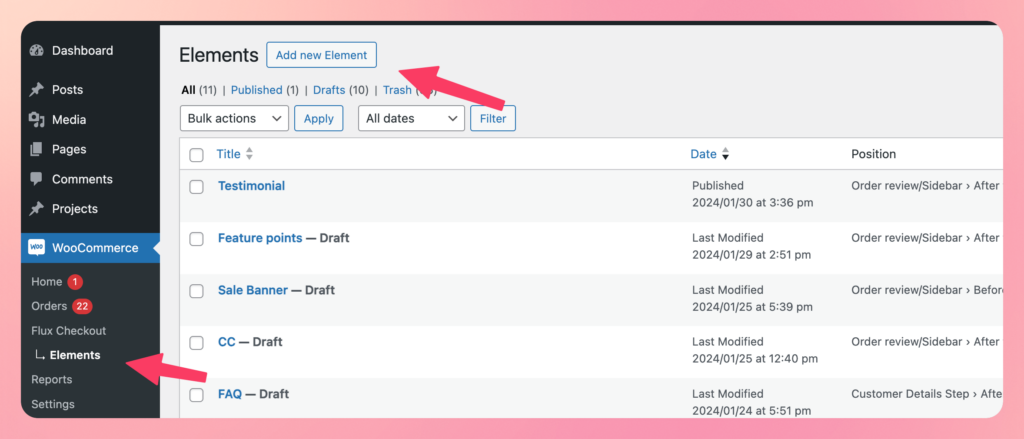1024x439 pixels.
Task: Click FAQ's Customer Details Step position text
Action: [x=926, y=394]
